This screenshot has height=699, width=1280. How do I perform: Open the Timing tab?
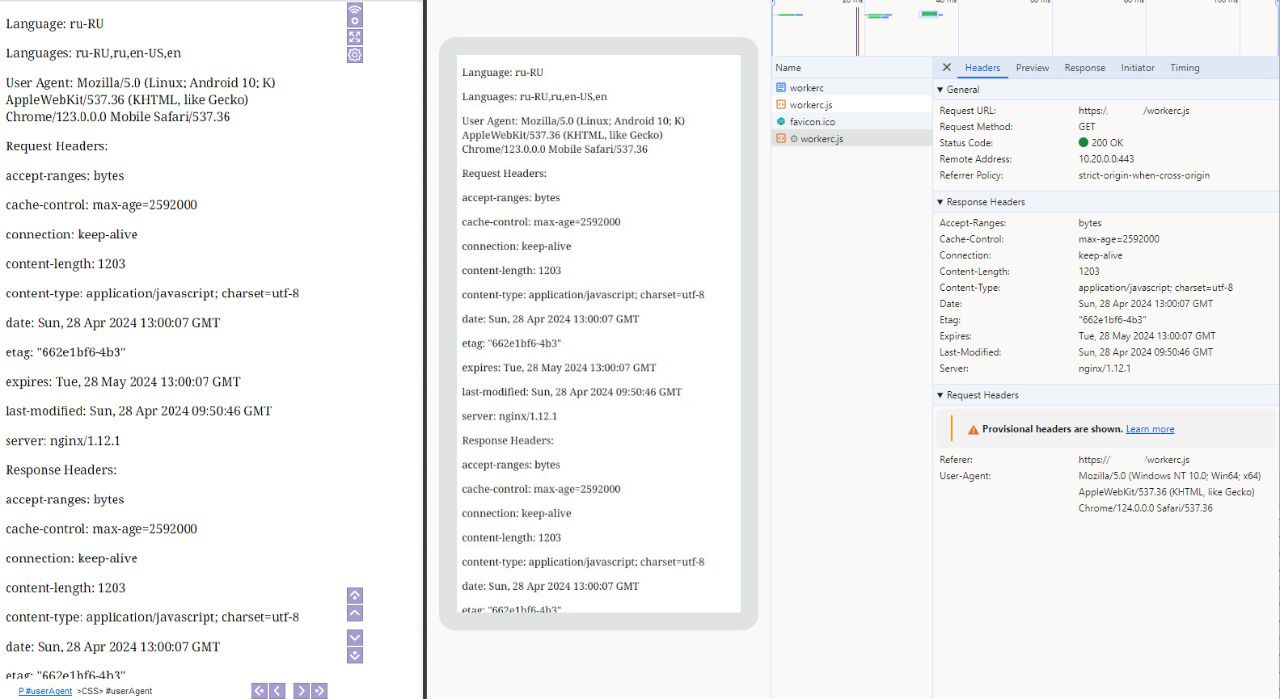click(1184, 68)
